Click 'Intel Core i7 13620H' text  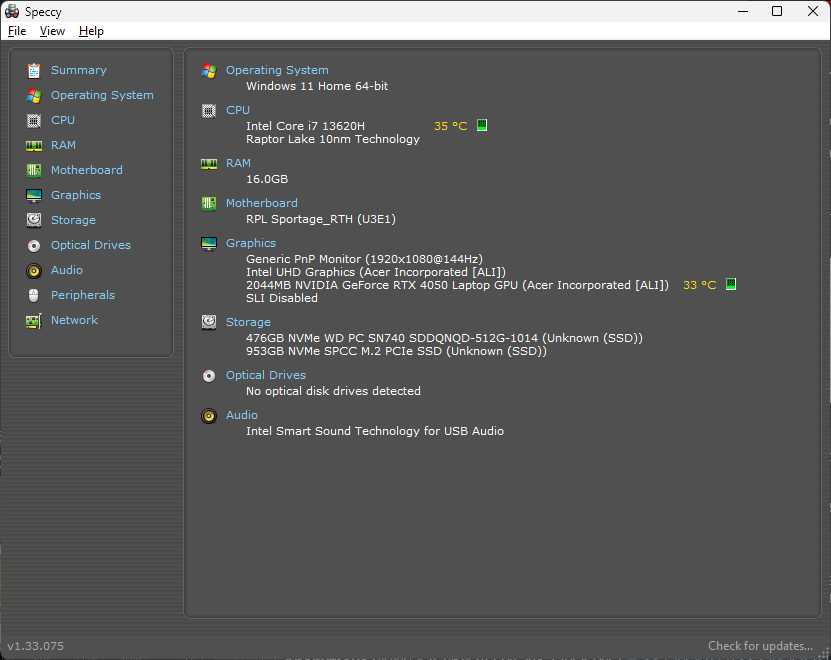coord(305,126)
